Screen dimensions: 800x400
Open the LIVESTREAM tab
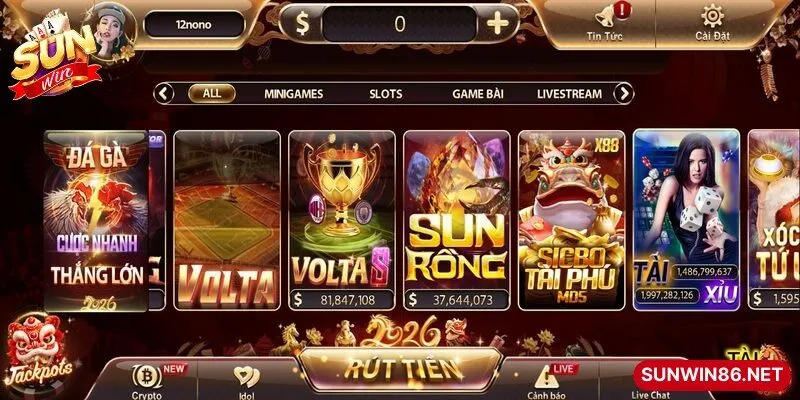click(569, 94)
